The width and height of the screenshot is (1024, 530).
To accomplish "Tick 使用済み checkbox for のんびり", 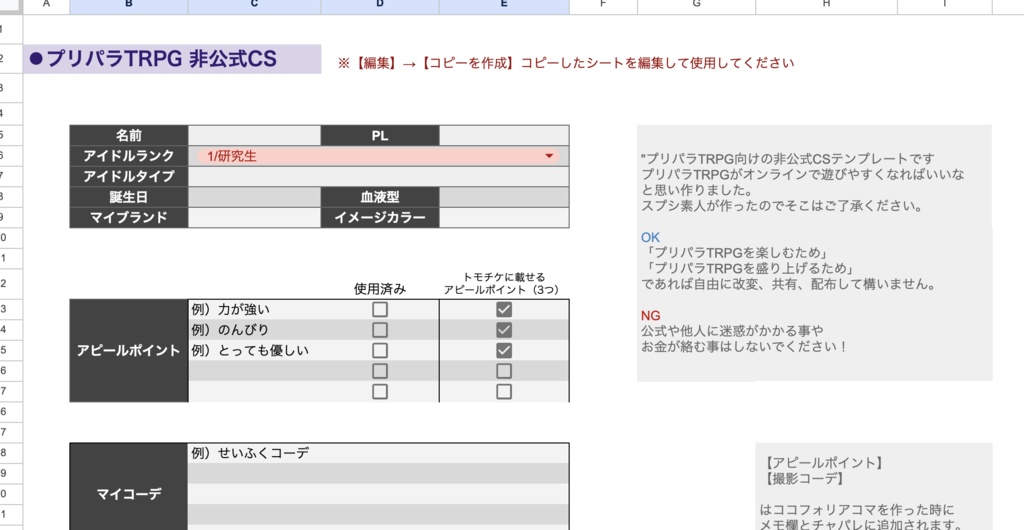I will 379,330.
